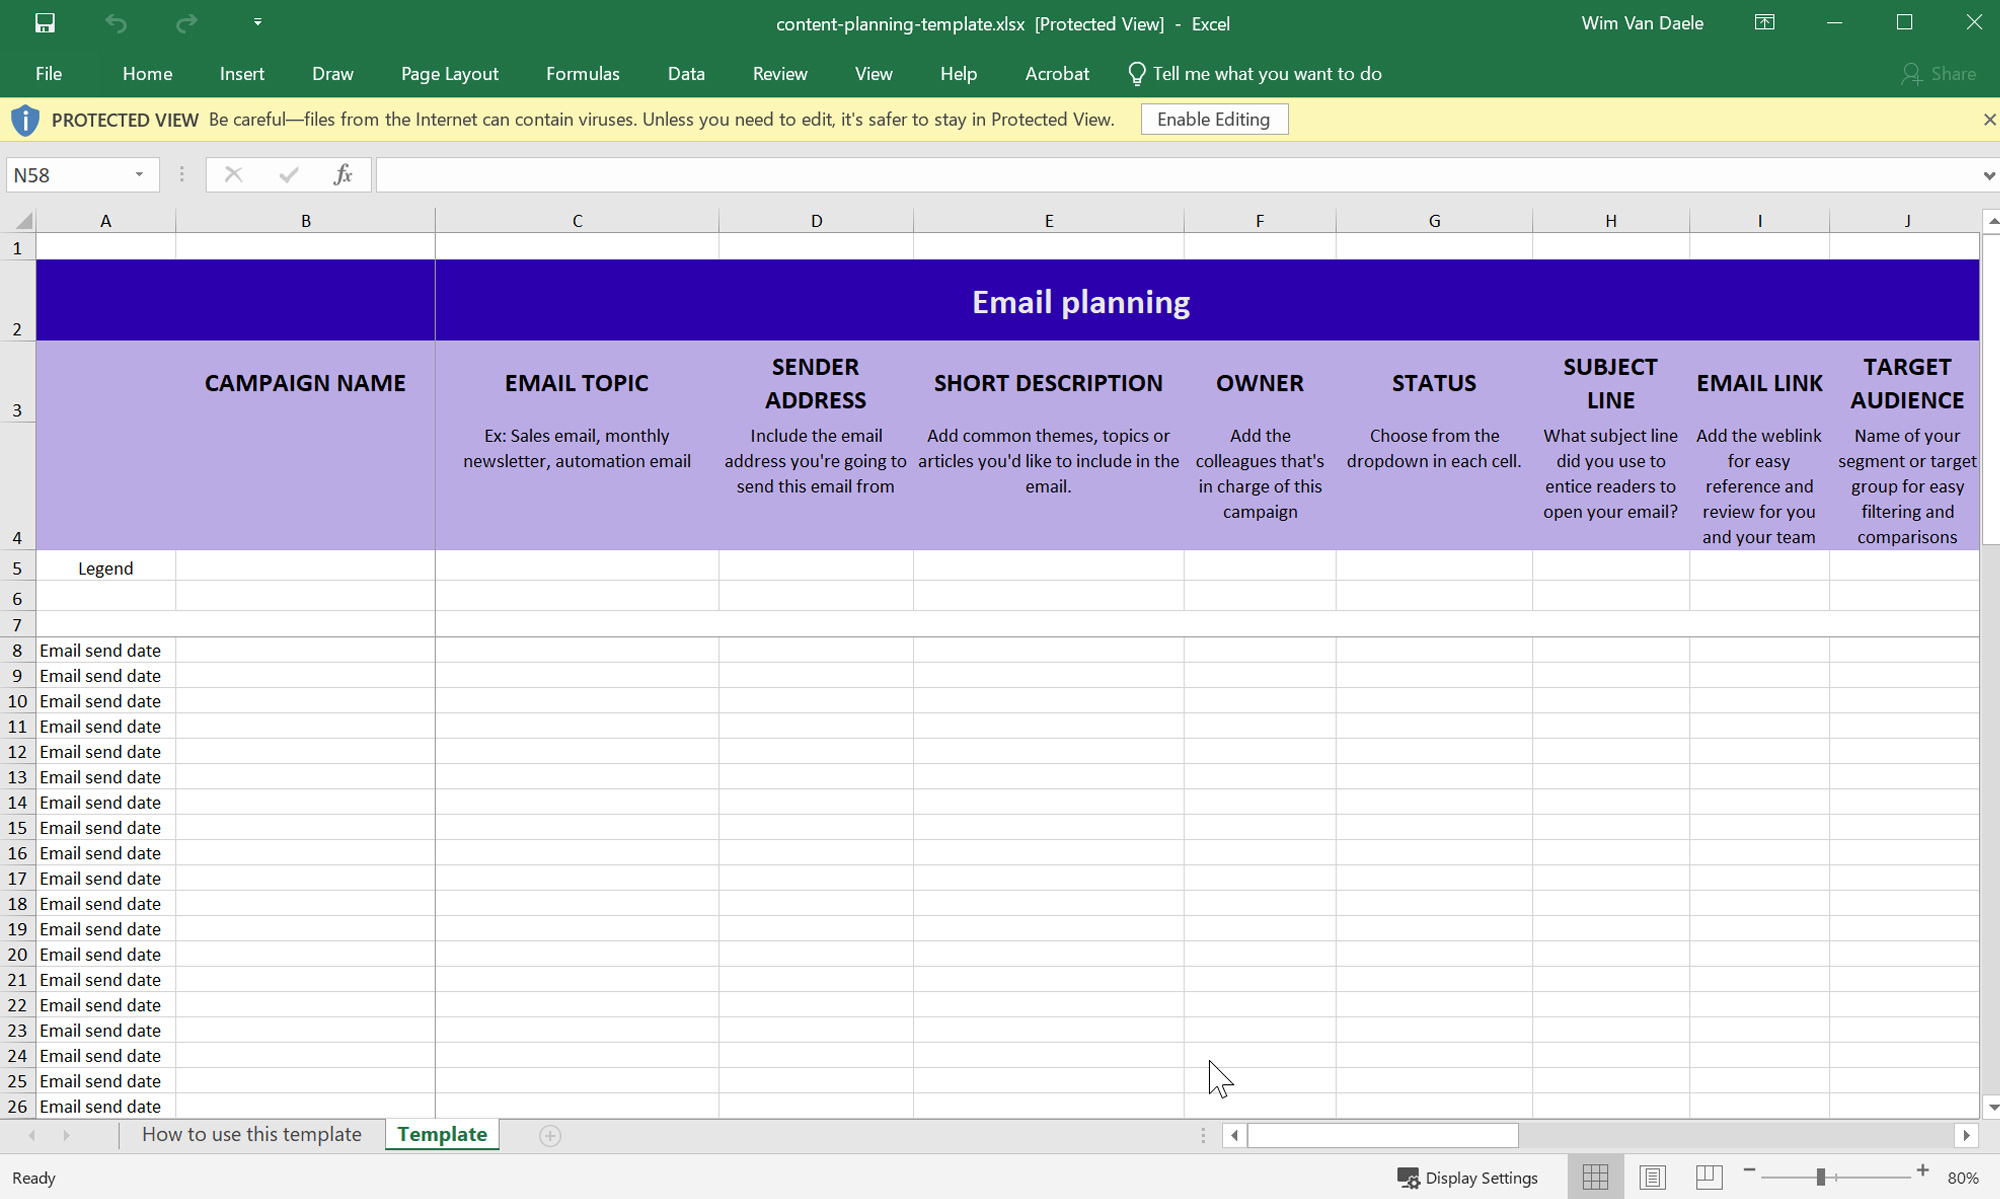Select column C header

click(577, 221)
